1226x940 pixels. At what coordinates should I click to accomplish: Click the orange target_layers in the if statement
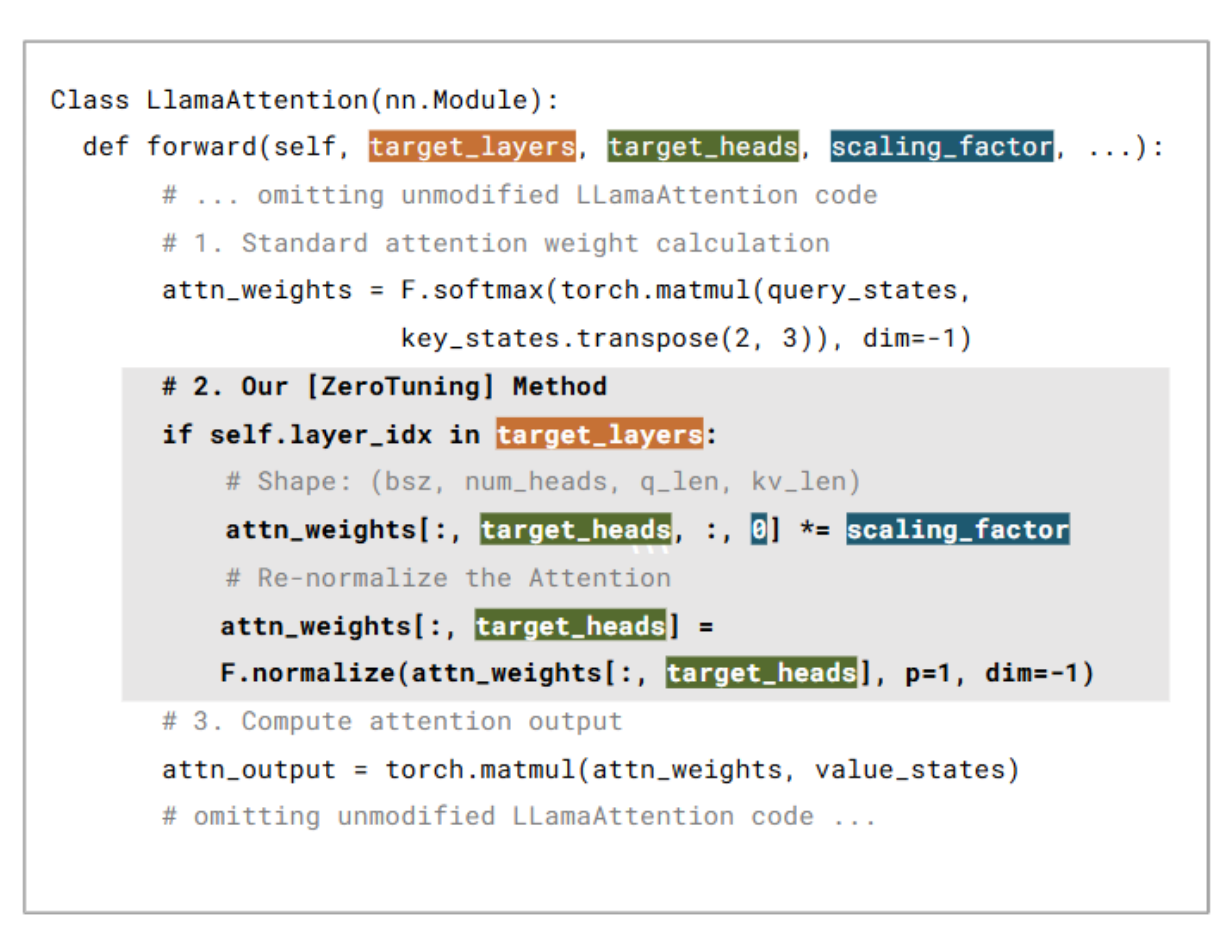click(599, 435)
